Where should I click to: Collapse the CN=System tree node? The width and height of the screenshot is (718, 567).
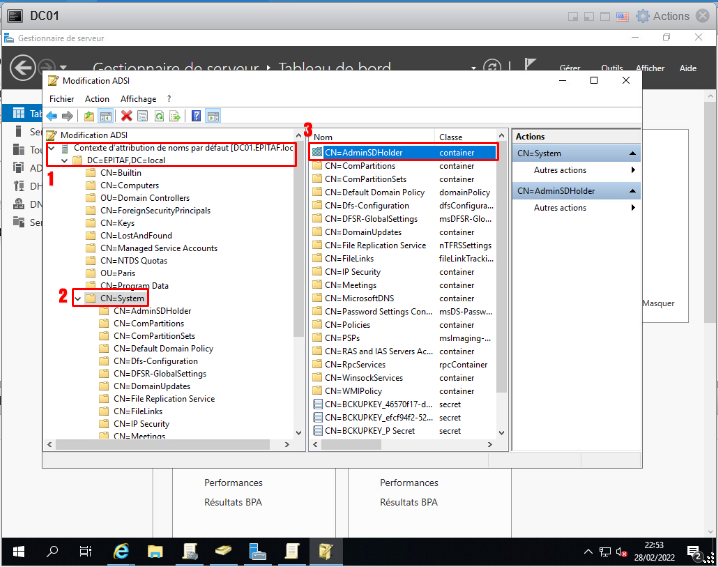tap(78, 298)
